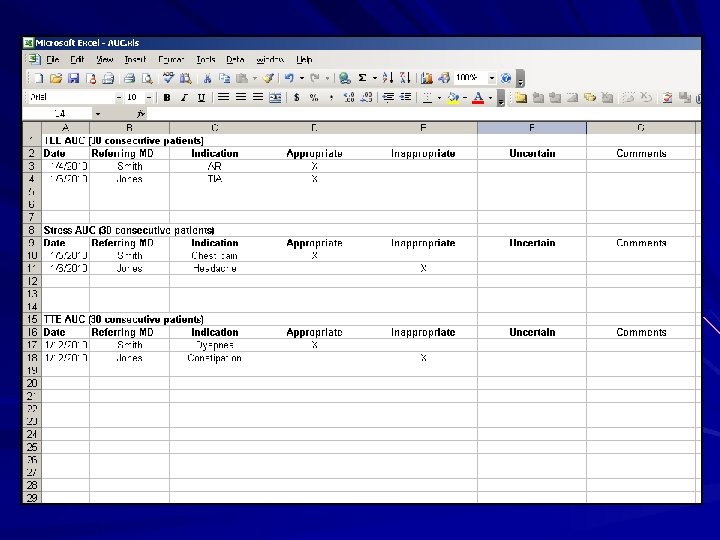Open the Insert menu

(x=135, y=60)
